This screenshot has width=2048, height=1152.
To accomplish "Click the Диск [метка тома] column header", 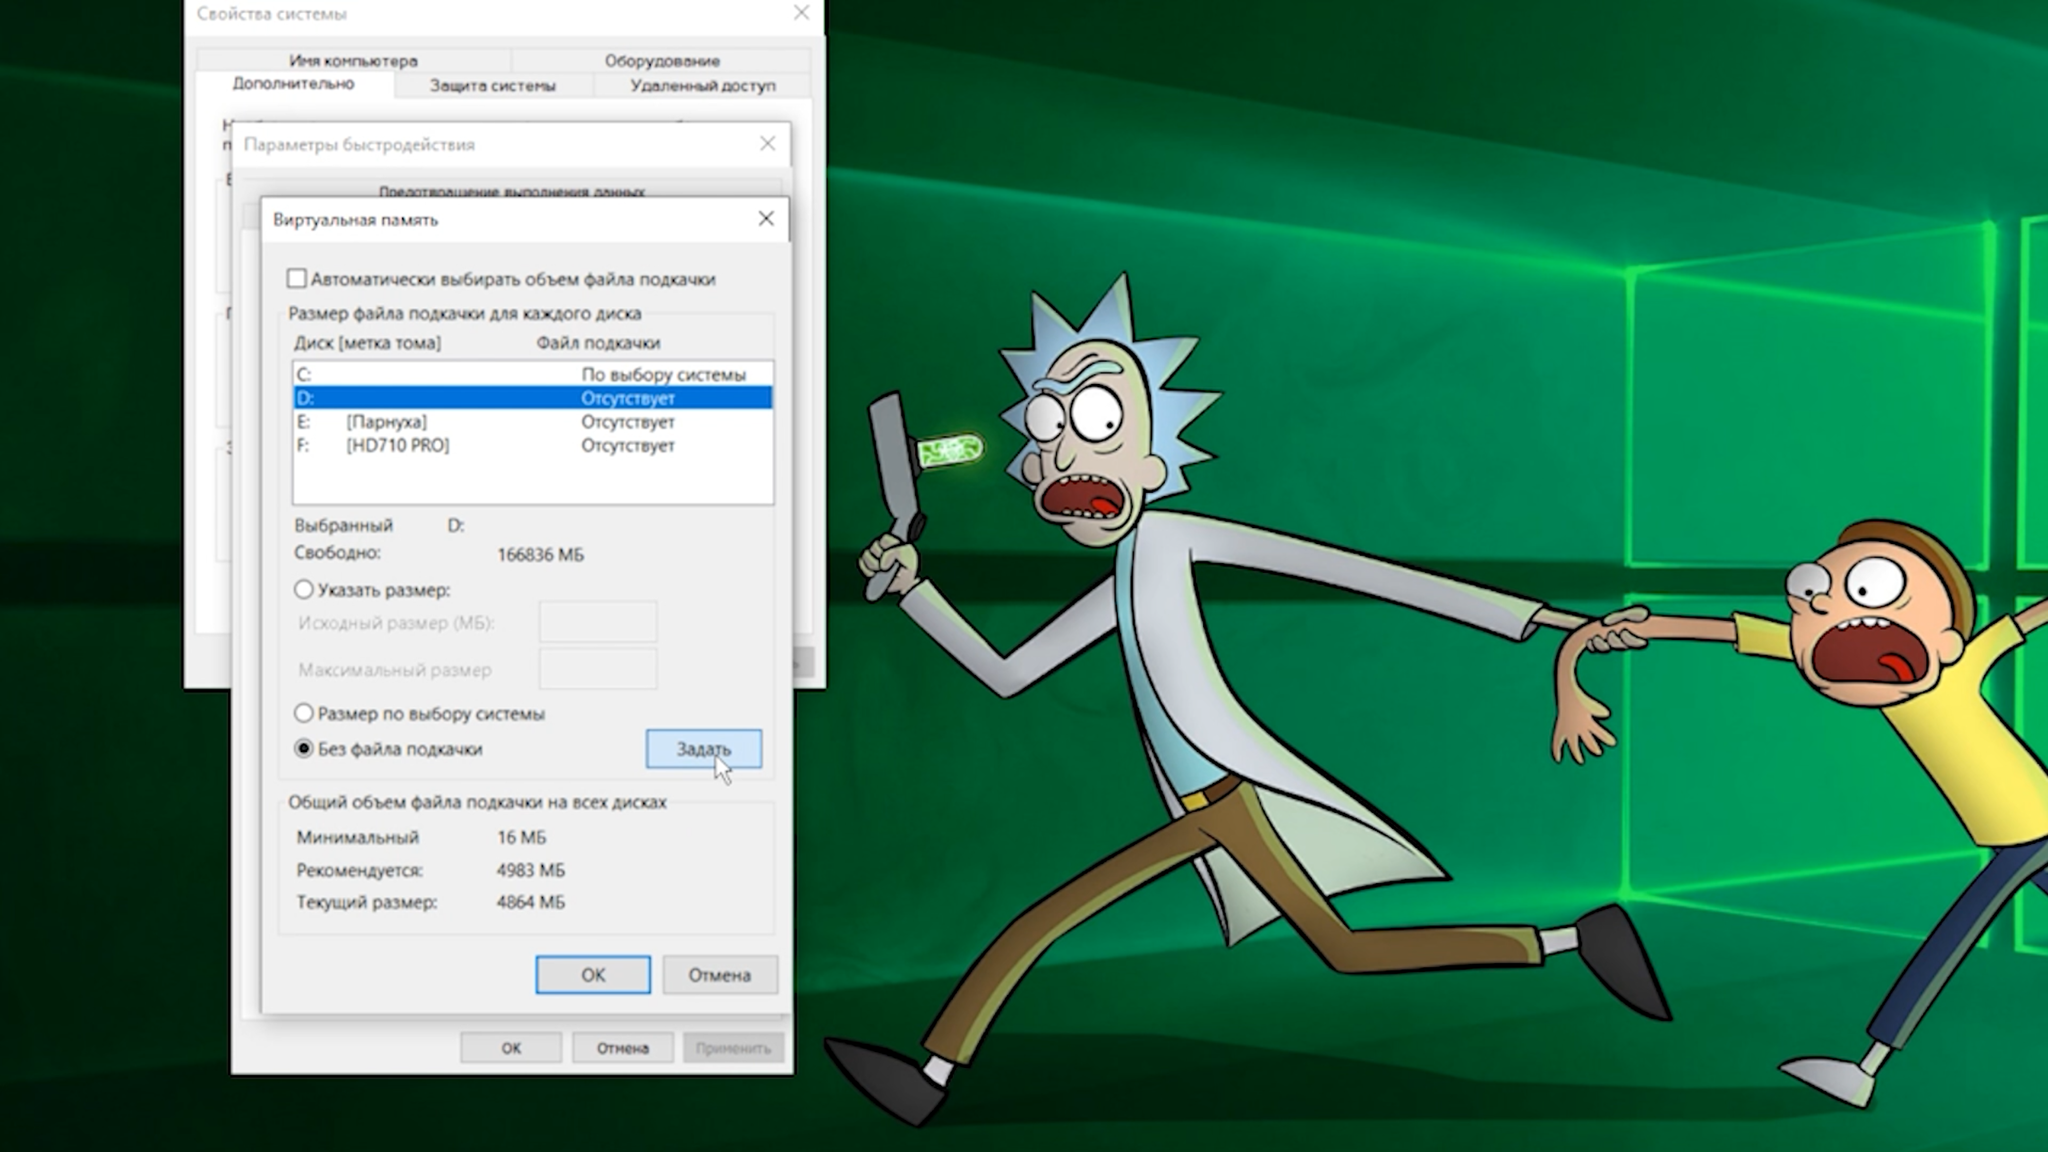I will coord(367,343).
